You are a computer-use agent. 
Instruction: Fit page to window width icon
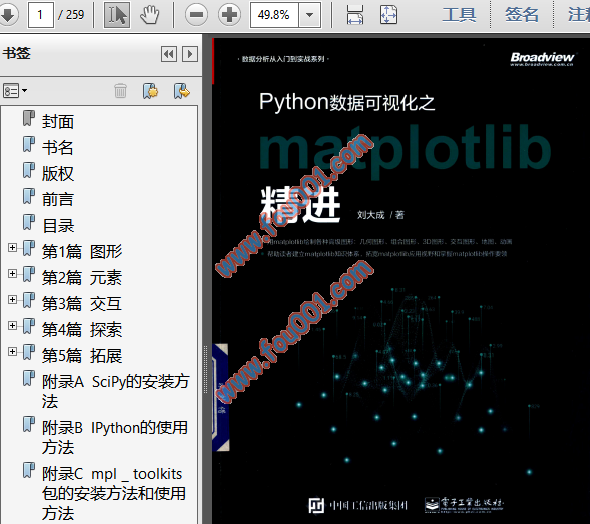tap(354, 15)
